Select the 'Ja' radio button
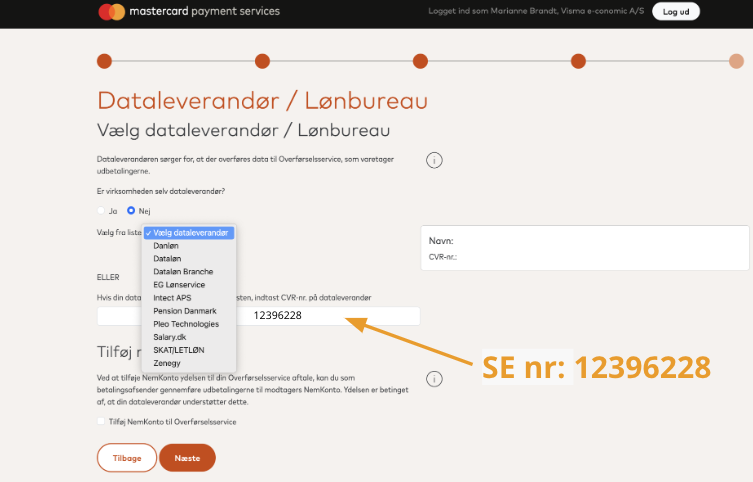 coord(101,211)
